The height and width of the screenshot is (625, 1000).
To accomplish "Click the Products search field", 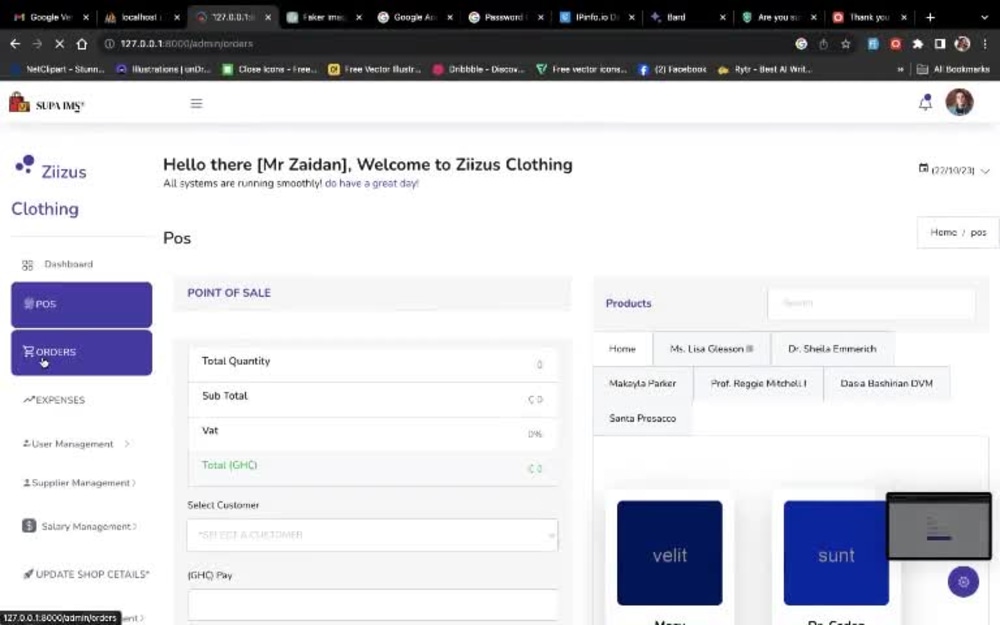I will tap(871, 303).
